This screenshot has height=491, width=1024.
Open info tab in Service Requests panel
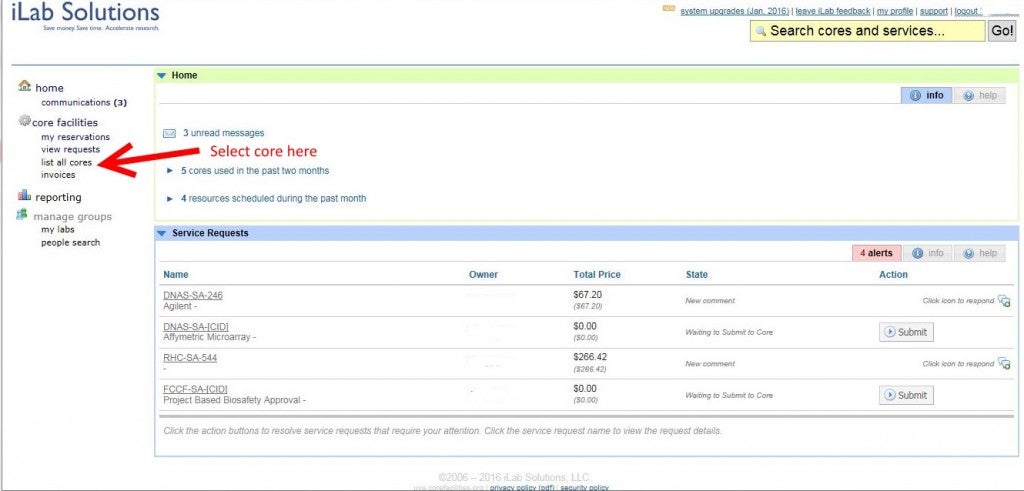[927, 253]
